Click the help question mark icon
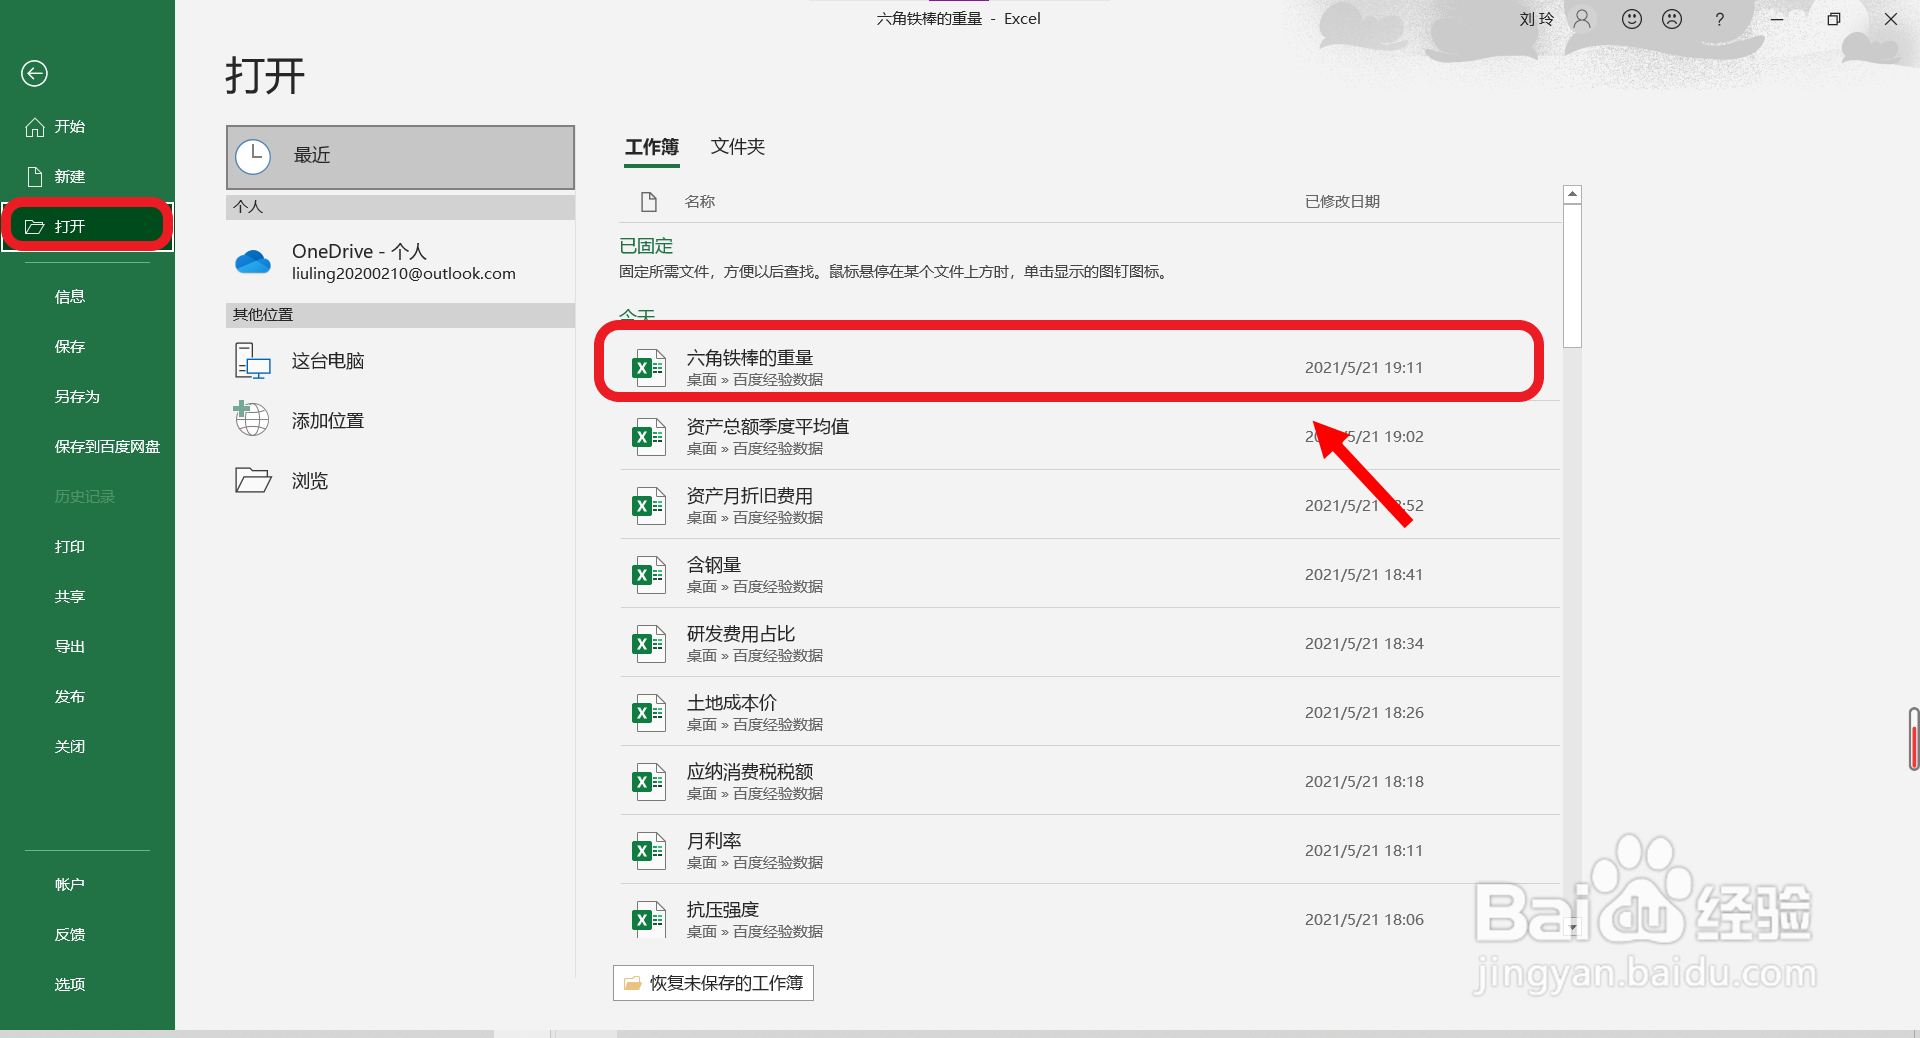The width and height of the screenshot is (1920, 1038). click(x=1719, y=19)
